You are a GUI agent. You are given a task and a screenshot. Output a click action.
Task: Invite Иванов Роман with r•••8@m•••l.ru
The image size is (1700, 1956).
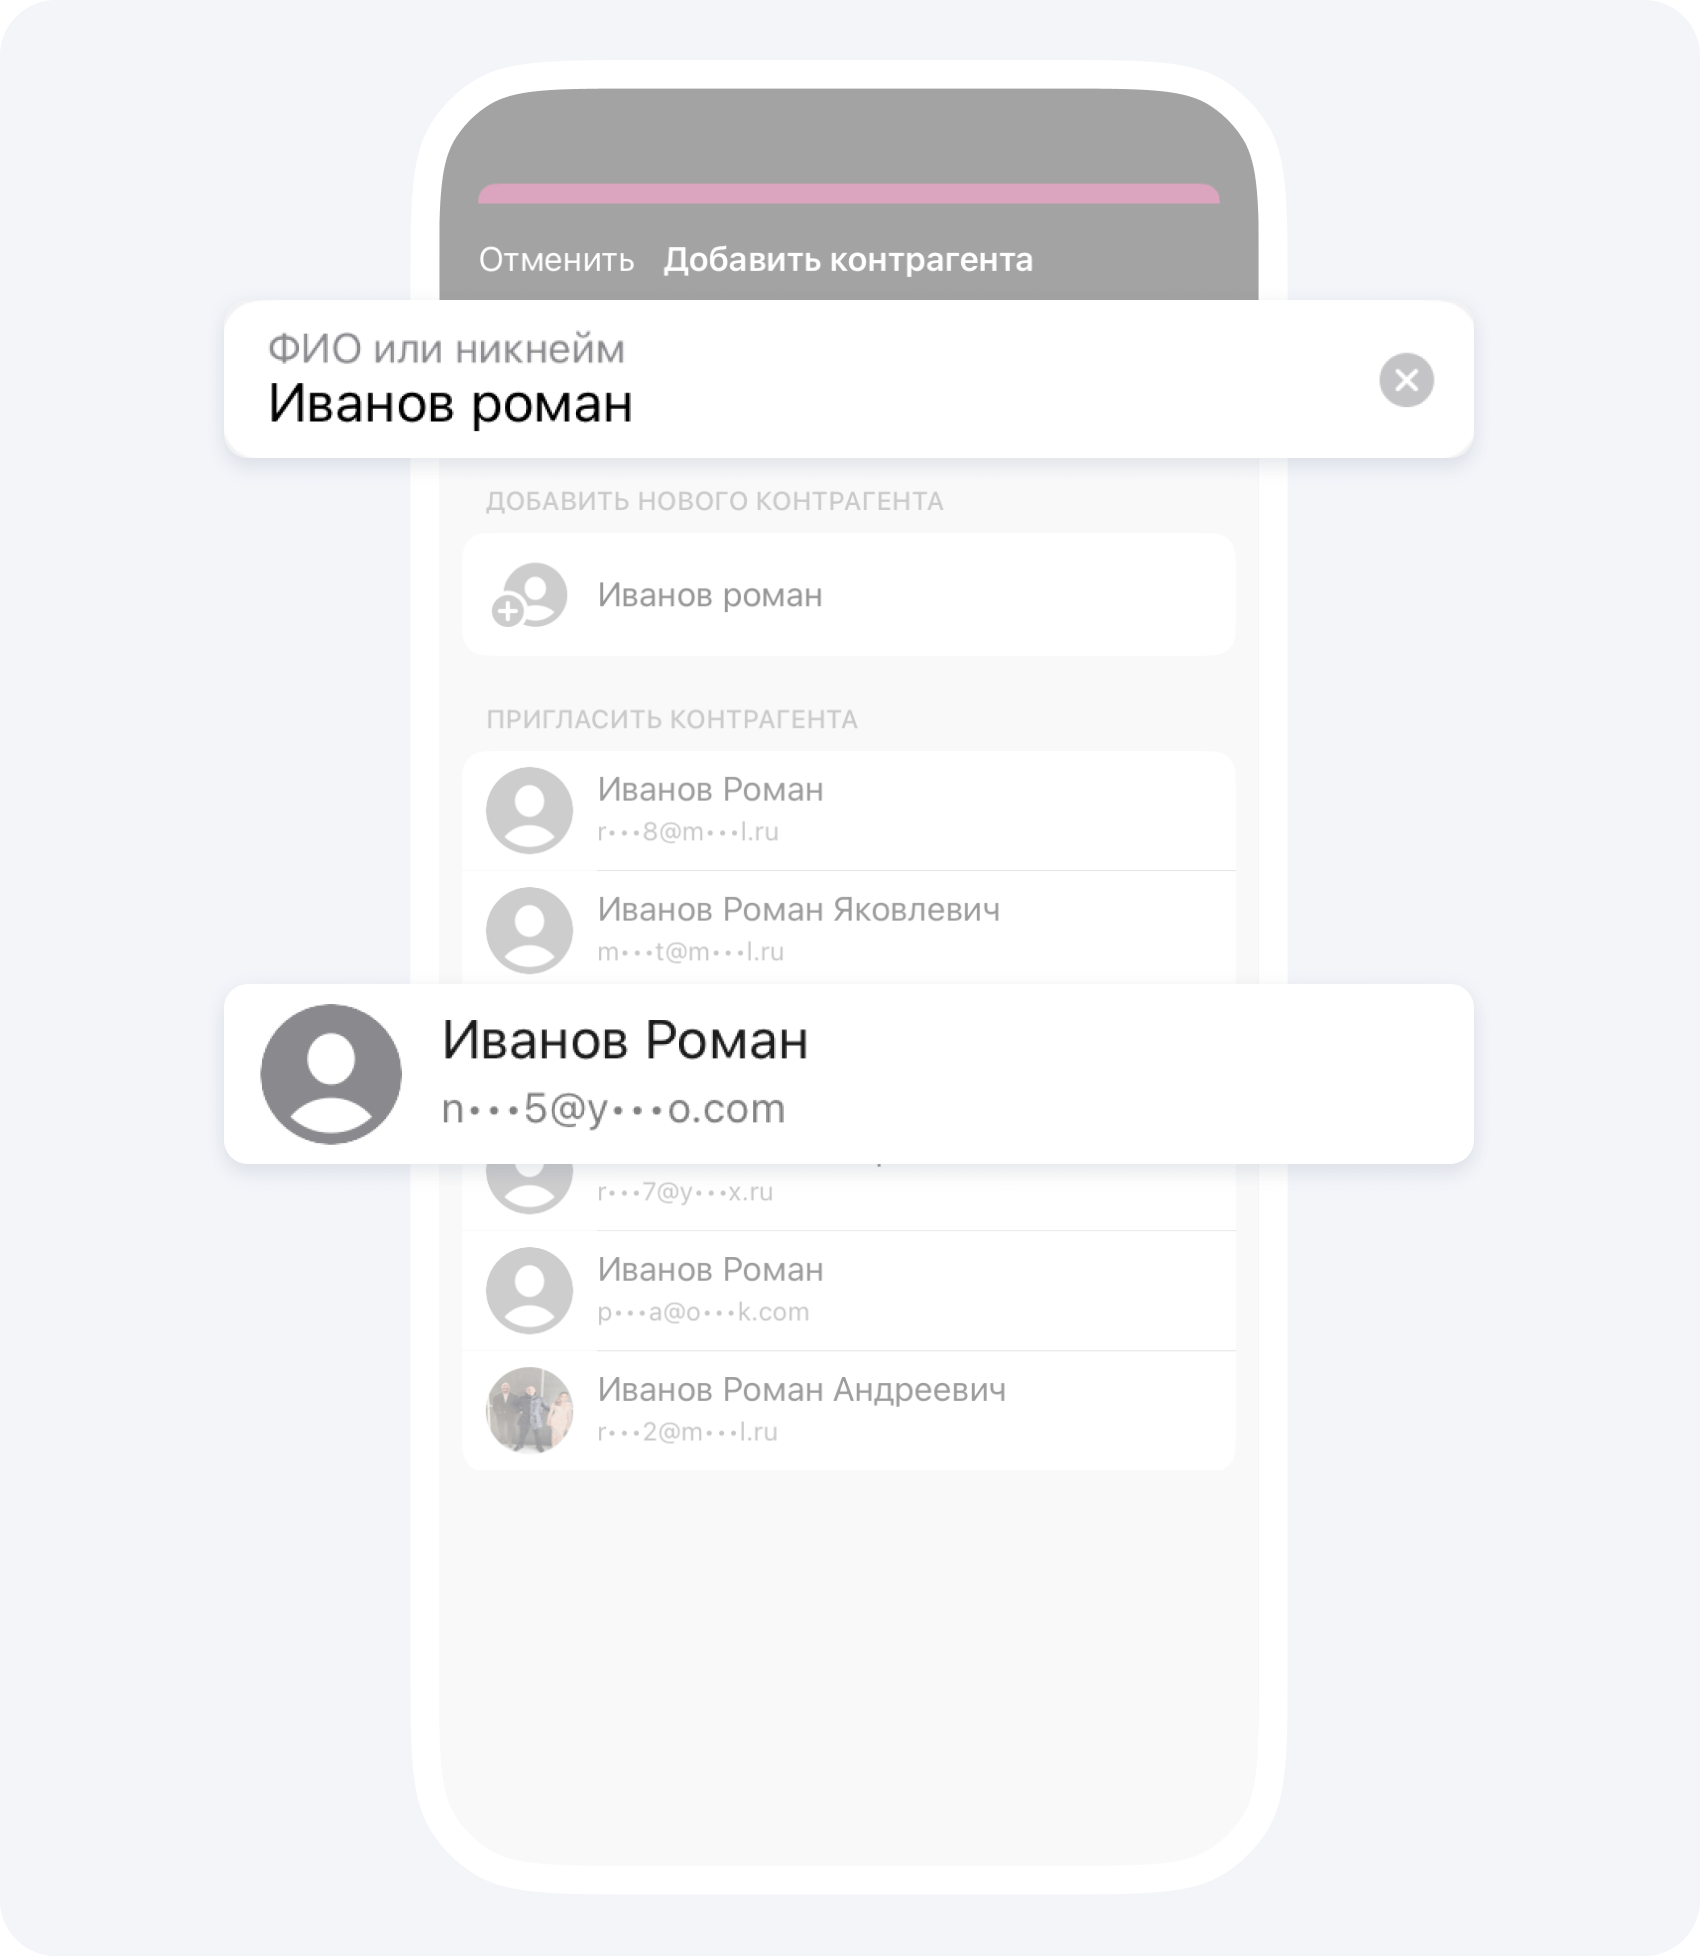coord(849,810)
